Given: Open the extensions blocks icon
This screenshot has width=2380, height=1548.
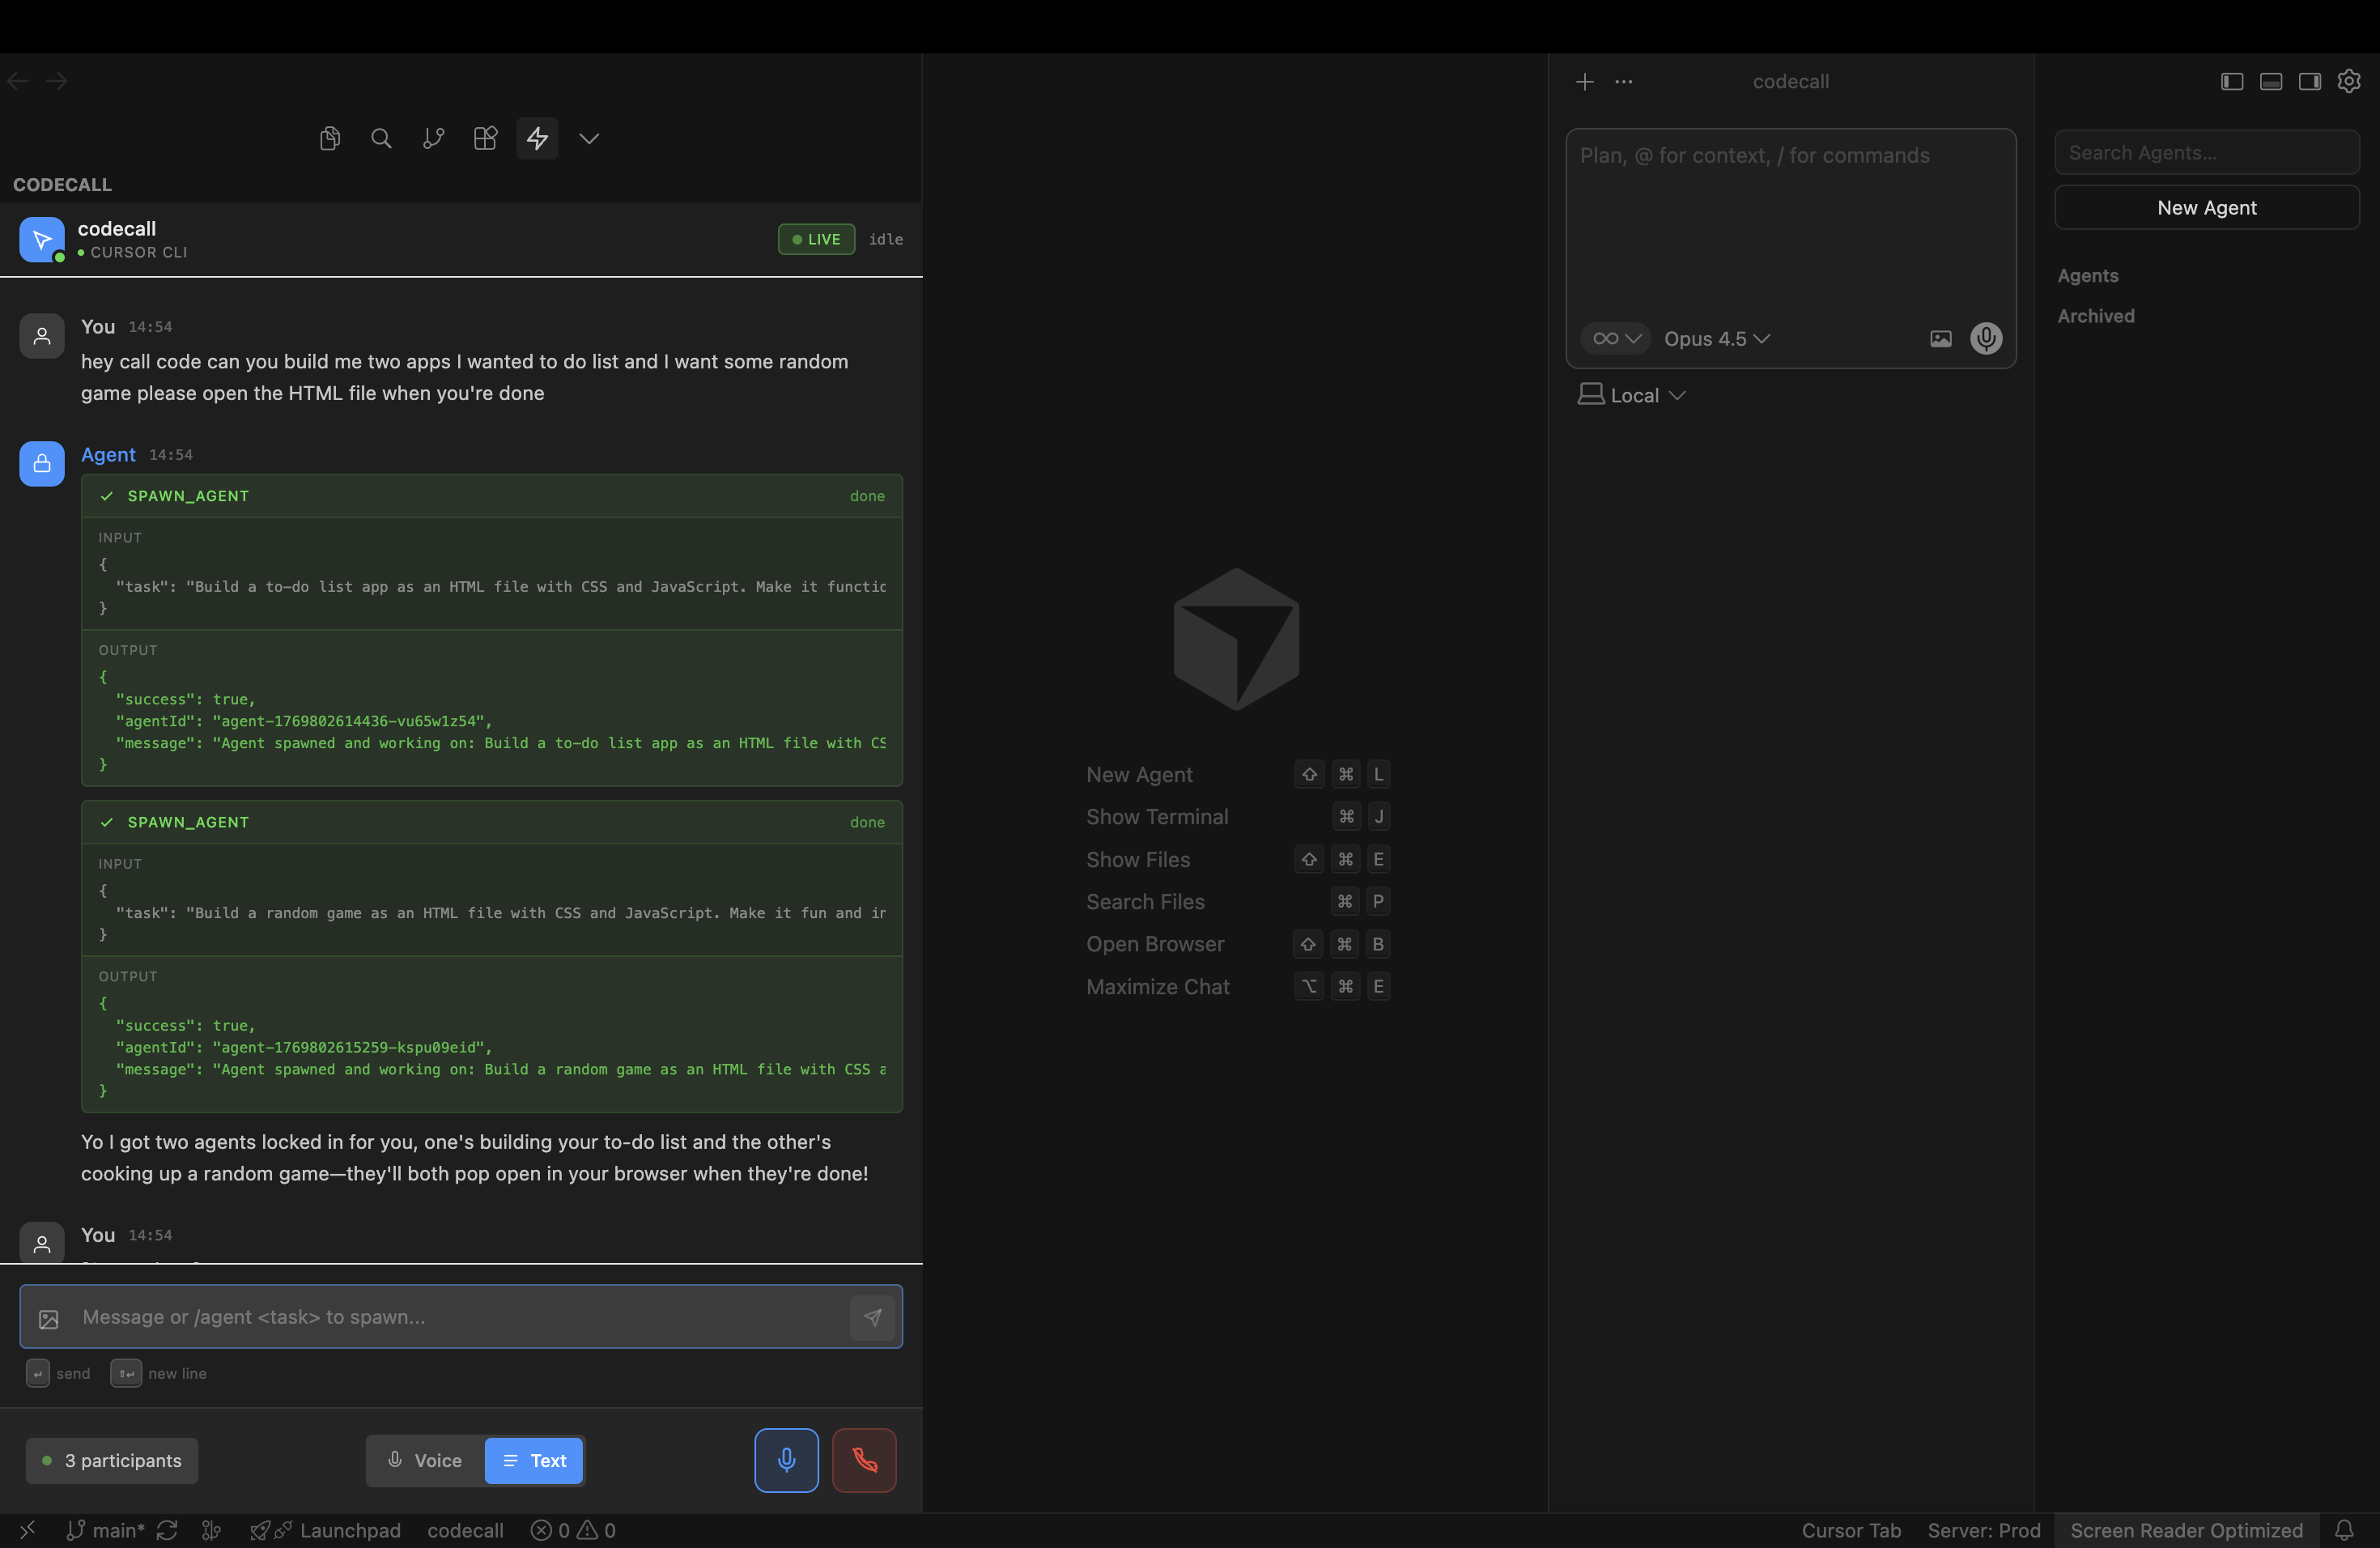Looking at the screenshot, I should coord(485,138).
